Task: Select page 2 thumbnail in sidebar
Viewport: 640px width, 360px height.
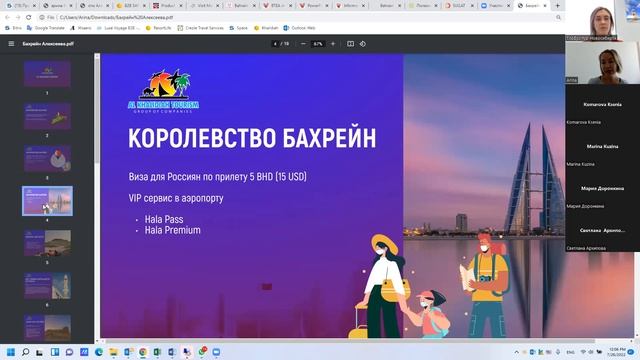Action: [47, 116]
